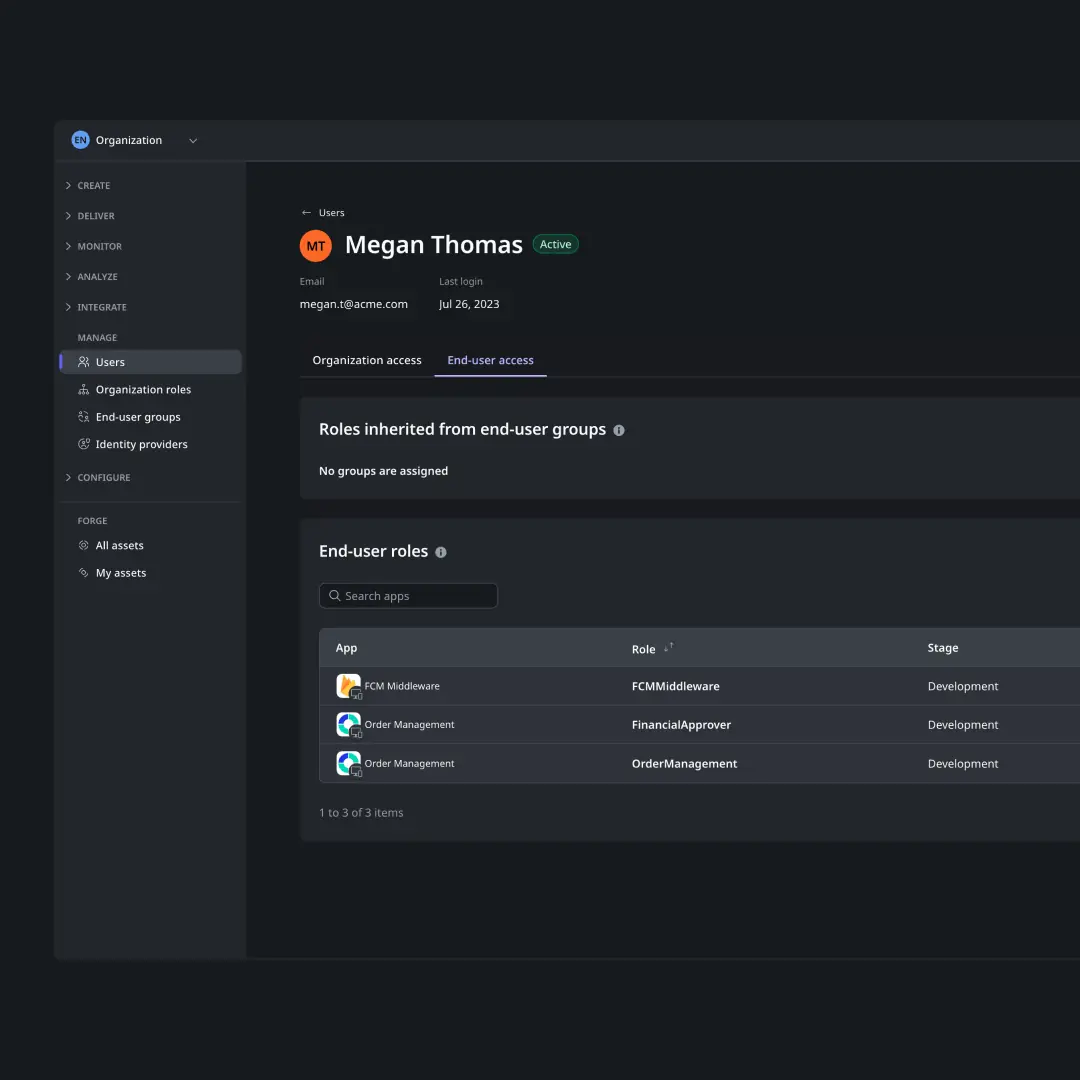Image resolution: width=1080 pixels, height=1080 pixels.
Task: Click info icon next to End-user roles
Action: click(x=441, y=552)
